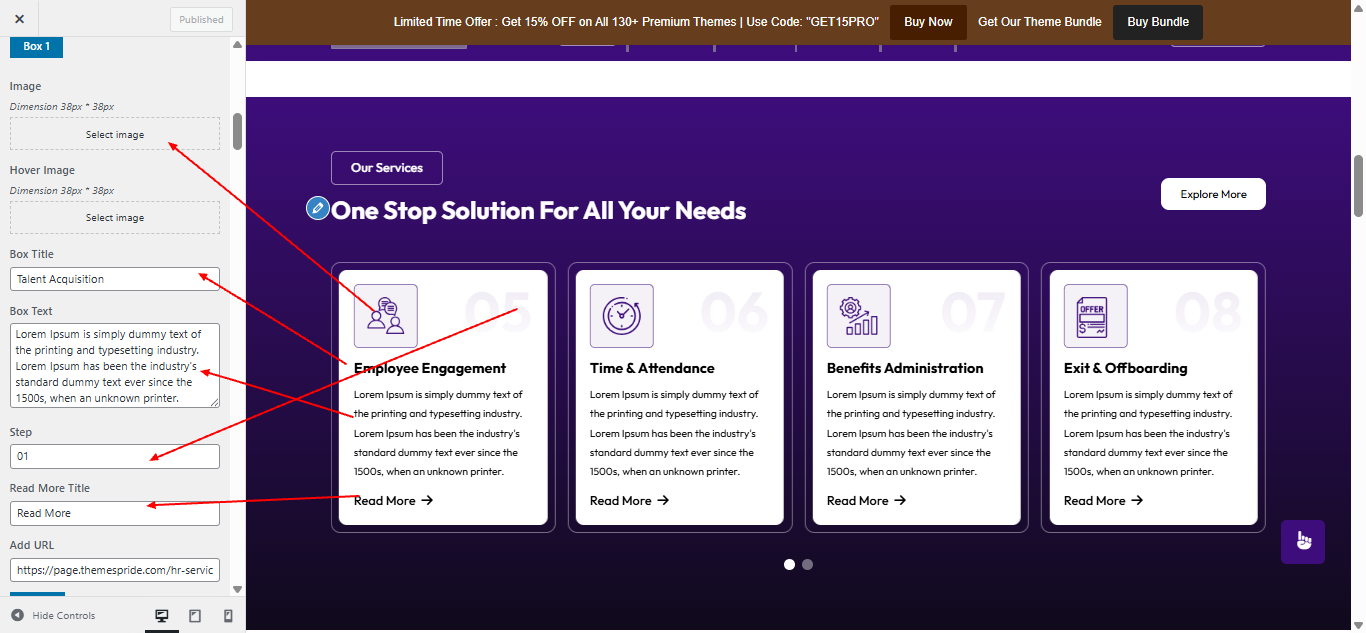
Task: Click the offer document icon on Exit & Offboarding
Action: point(1094,315)
